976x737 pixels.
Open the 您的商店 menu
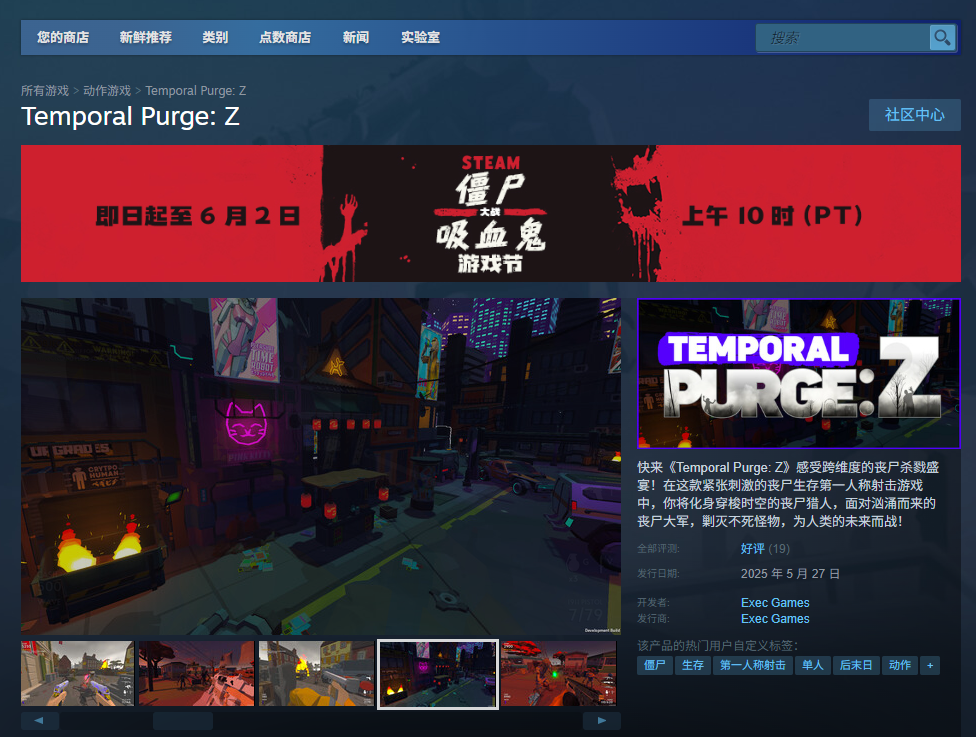pyautogui.click(x=62, y=37)
